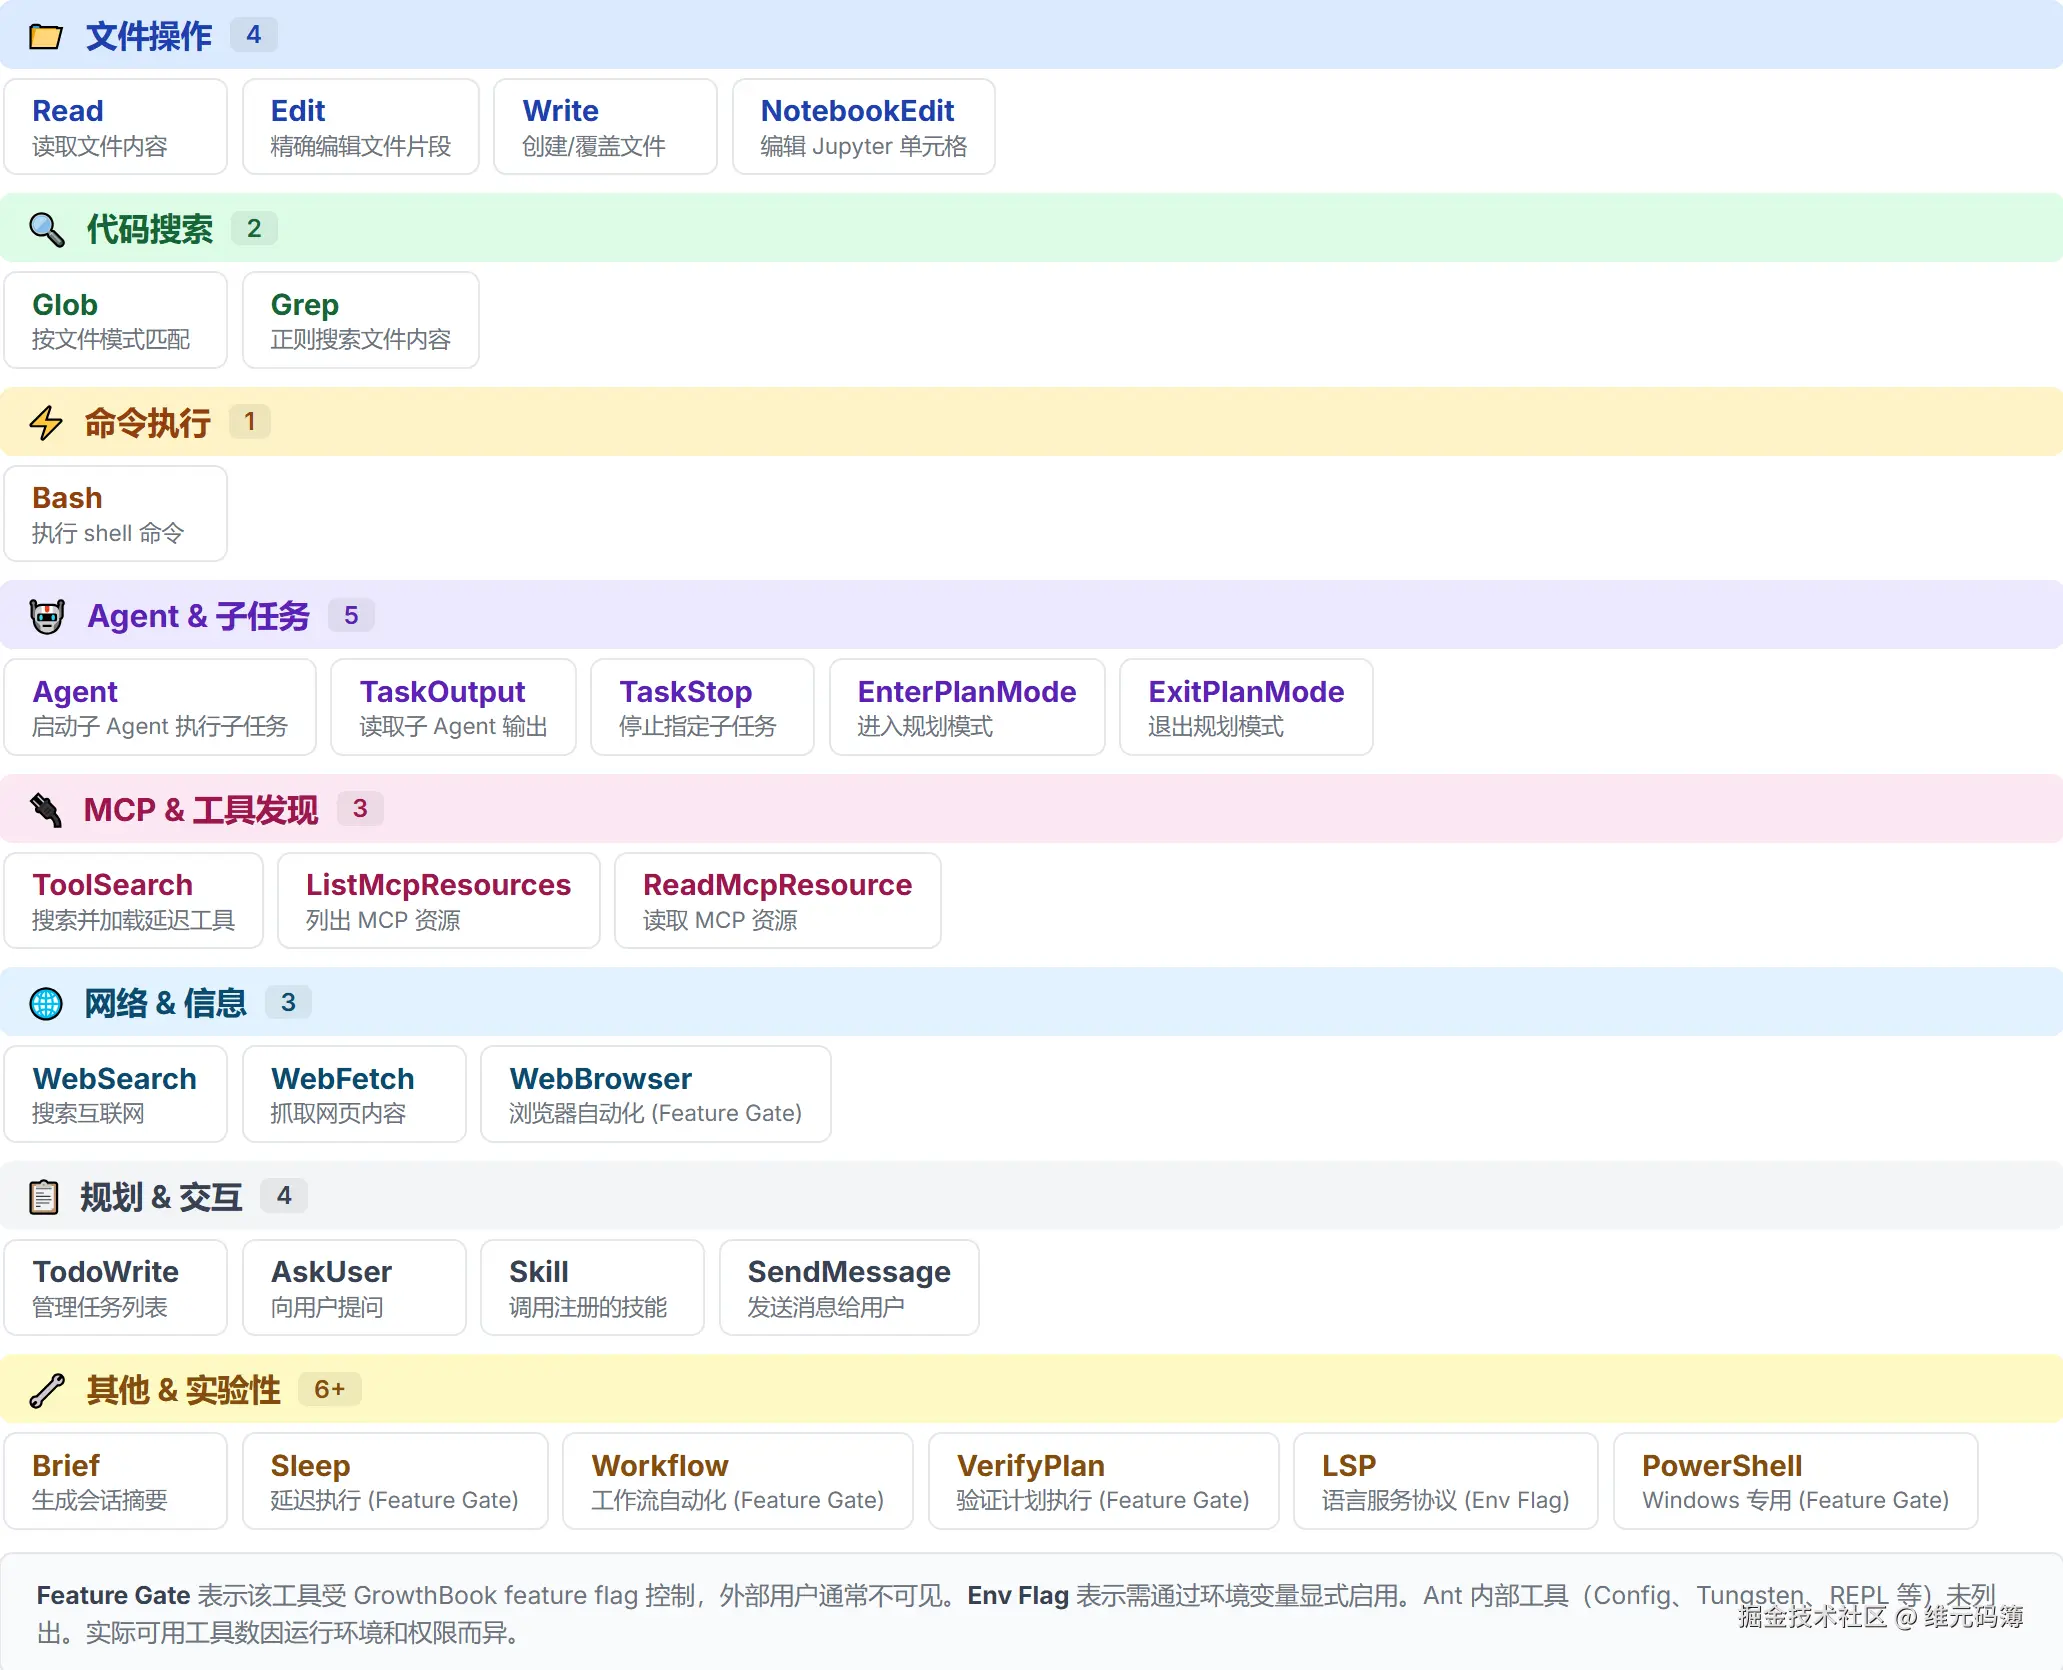Image resolution: width=2063 pixels, height=1670 pixels.
Task: Open the Read tool card
Action: (115, 127)
